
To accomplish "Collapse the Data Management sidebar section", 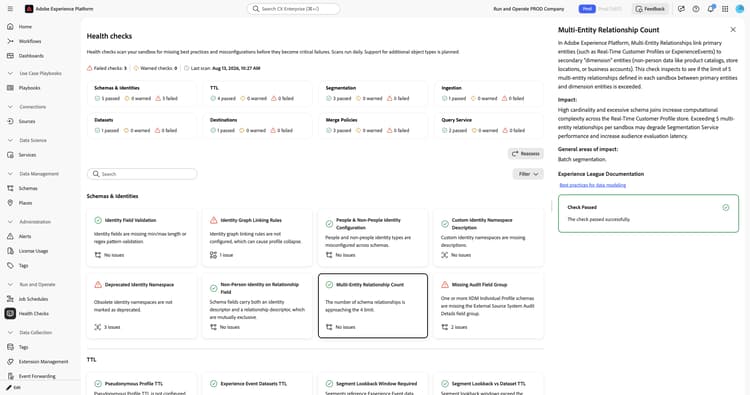I will pos(11,174).
